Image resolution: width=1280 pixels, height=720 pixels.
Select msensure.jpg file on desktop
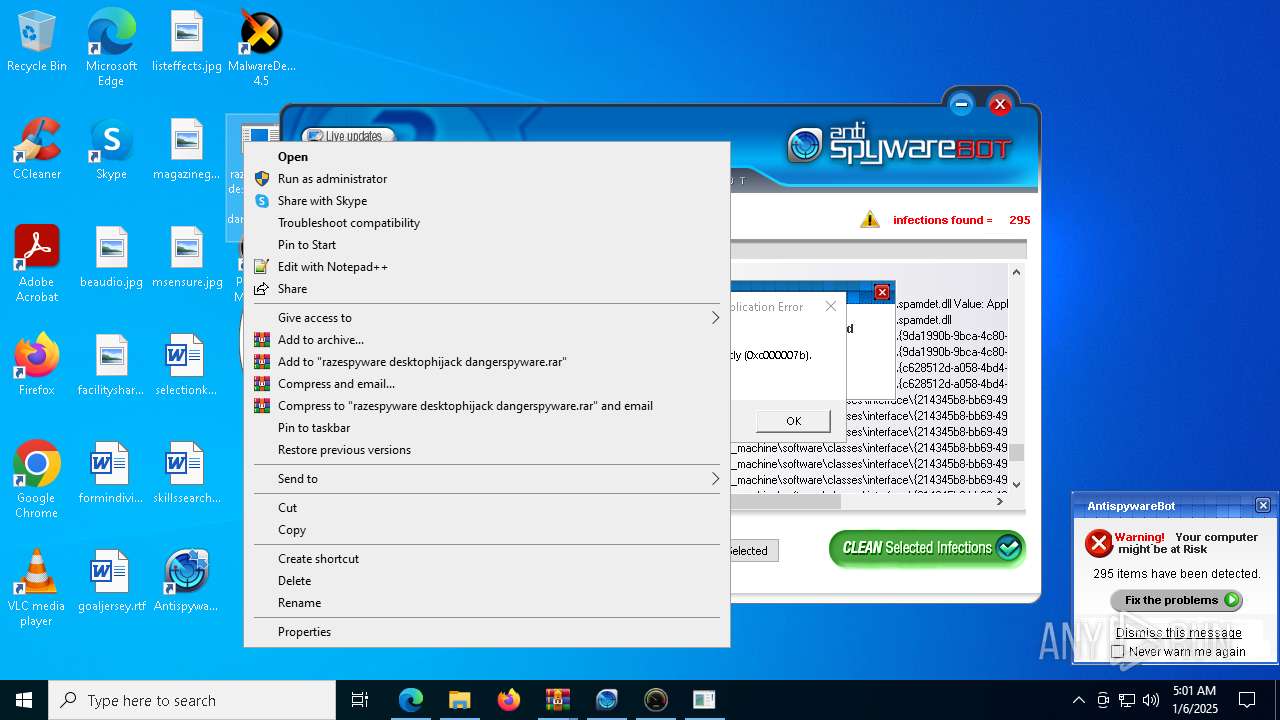[187, 258]
